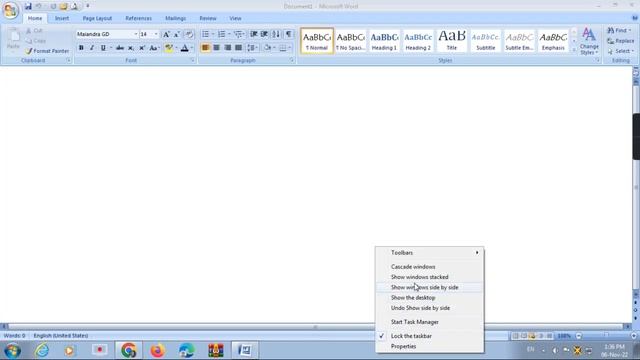Choose Undo Show side by side
The height and width of the screenshot is (360, 640).
[x=429, y=308]
